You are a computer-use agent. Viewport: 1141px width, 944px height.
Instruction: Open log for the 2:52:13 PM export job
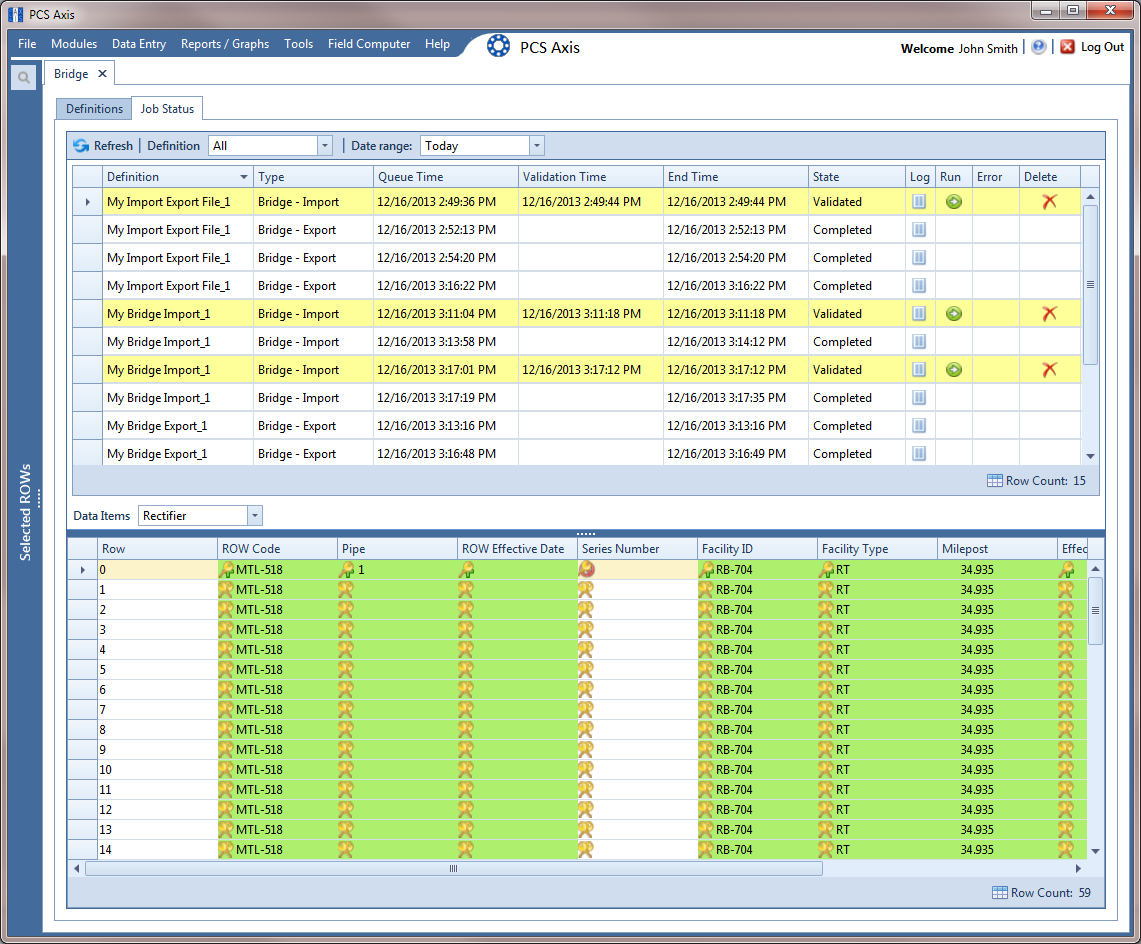tap(919, 230)
